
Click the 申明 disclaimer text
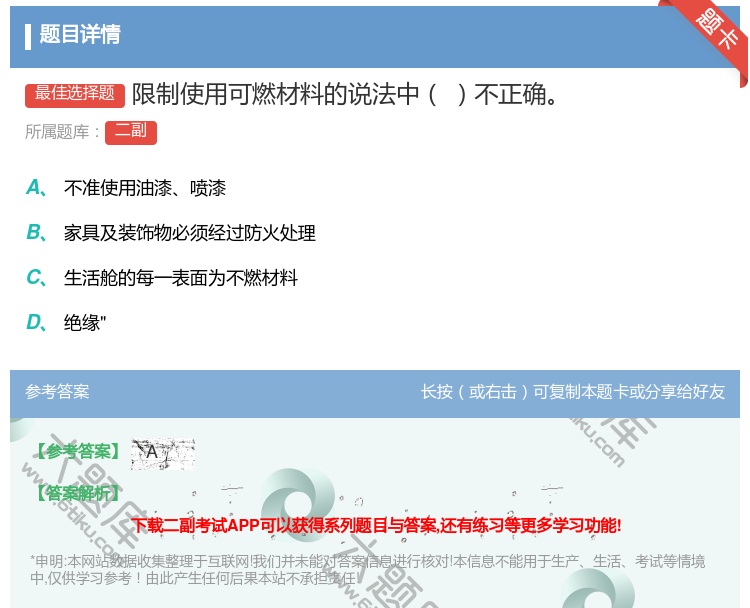(367, 569)
